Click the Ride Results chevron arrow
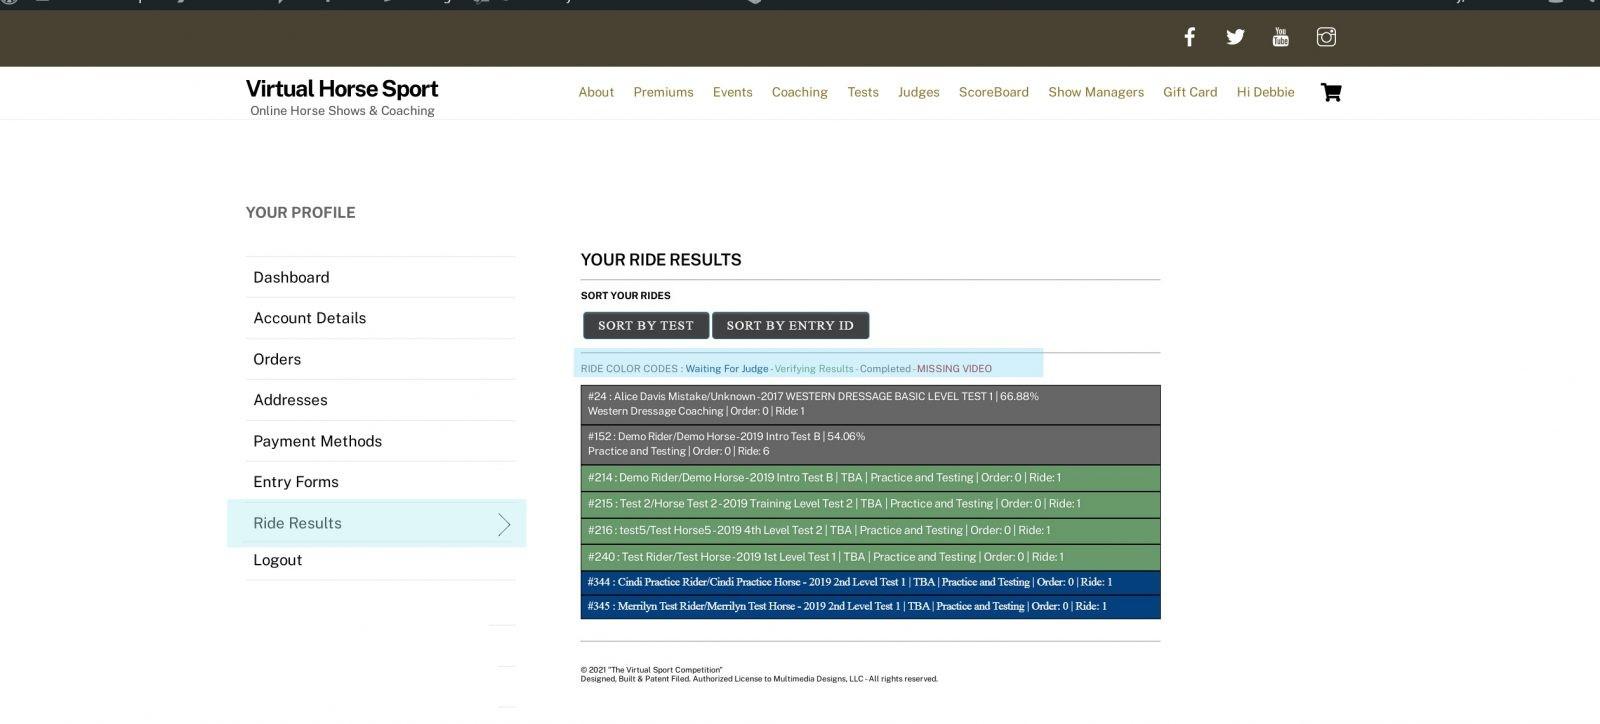This screenshot has width=1600, height=724. click(x=504, y=524)
